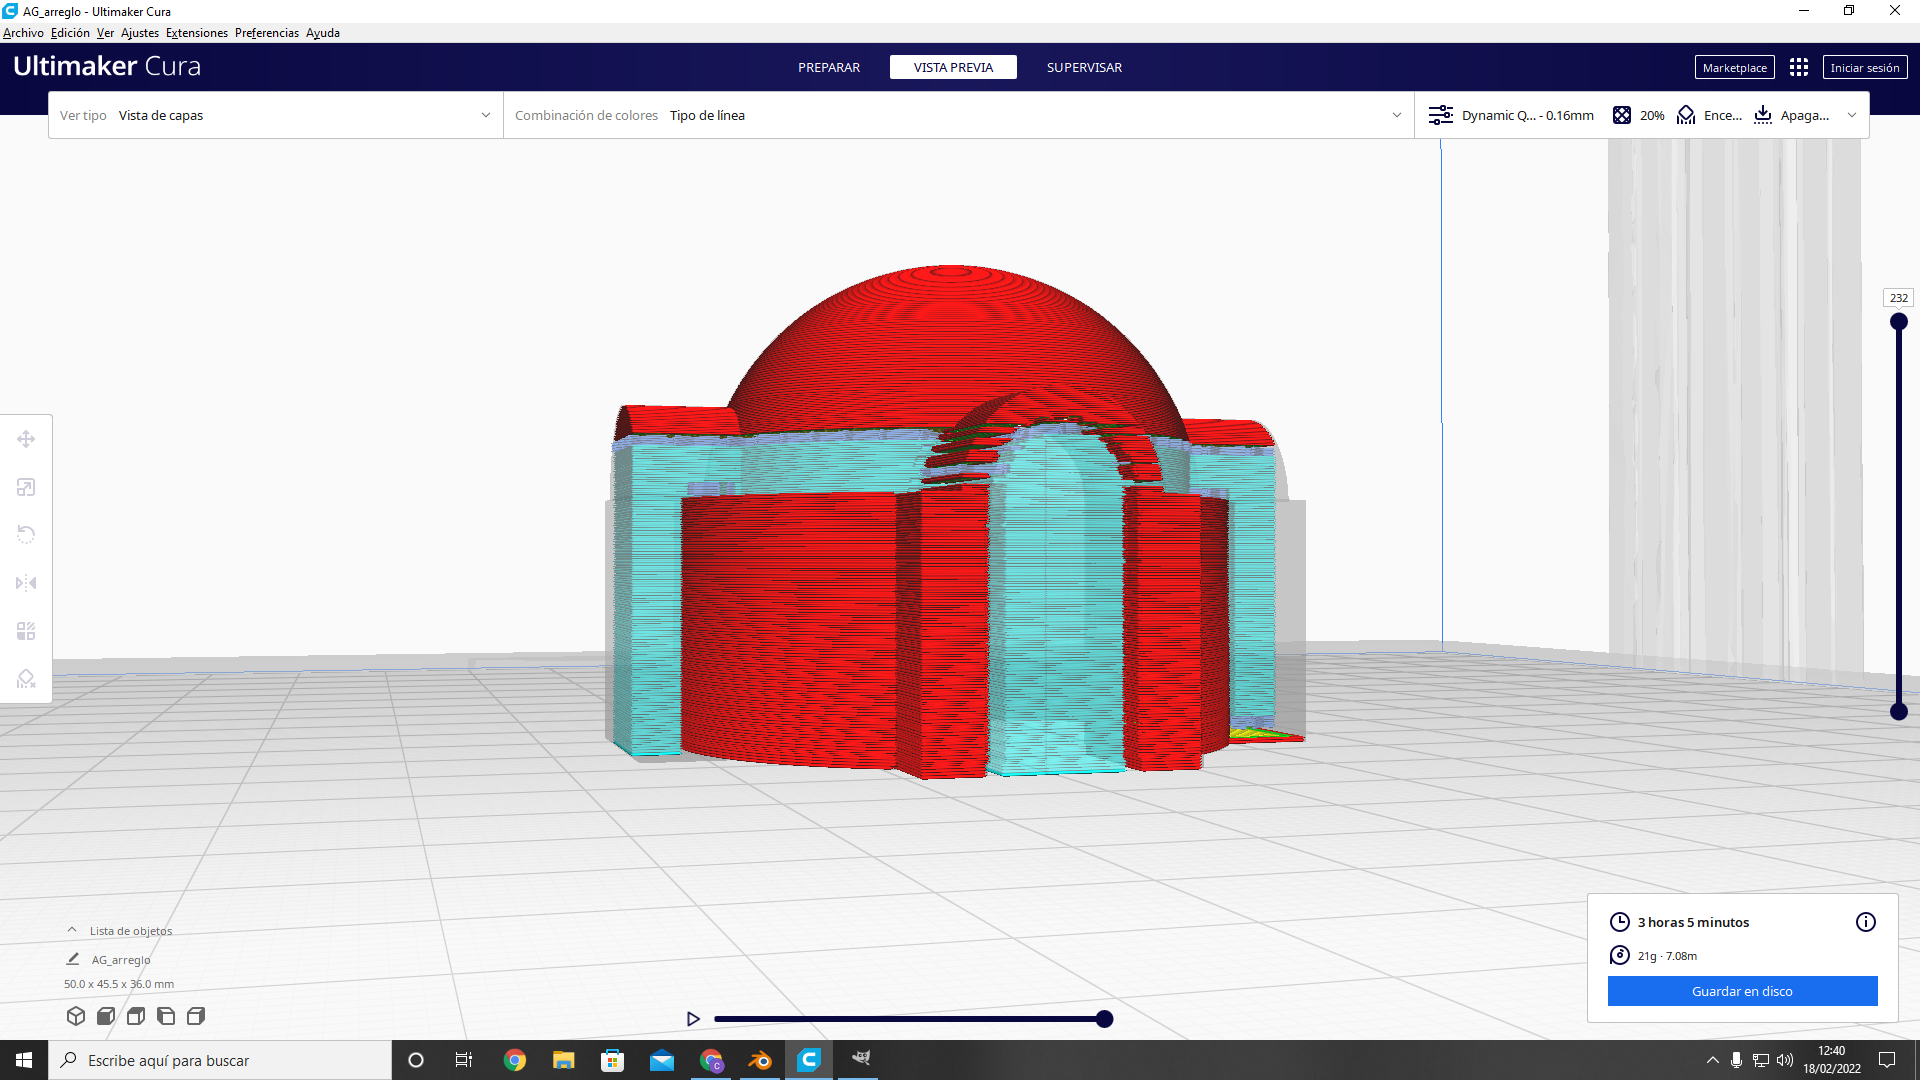1920x1080 pixels.
Task: Click the Iniciar sesión button
Action: click(1865, 67)
